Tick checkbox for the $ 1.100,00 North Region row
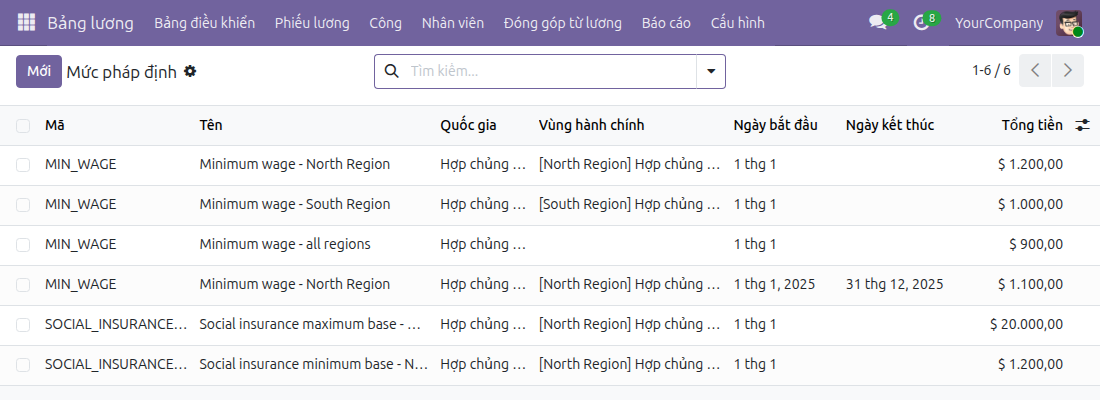 23,285
